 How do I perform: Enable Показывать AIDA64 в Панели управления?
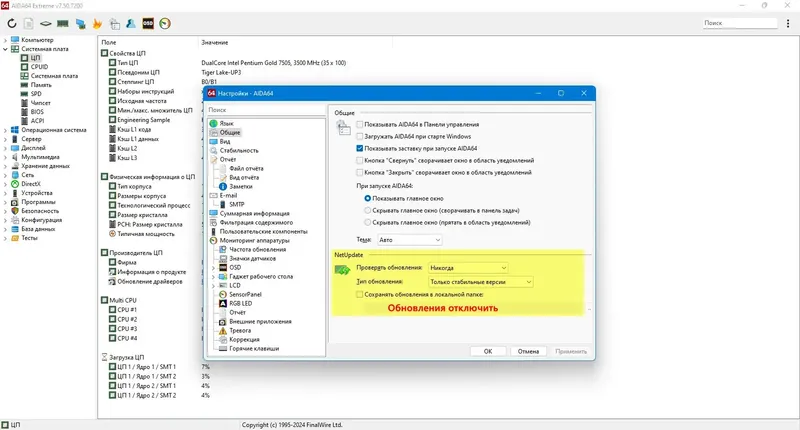click(x=360, y=124)
